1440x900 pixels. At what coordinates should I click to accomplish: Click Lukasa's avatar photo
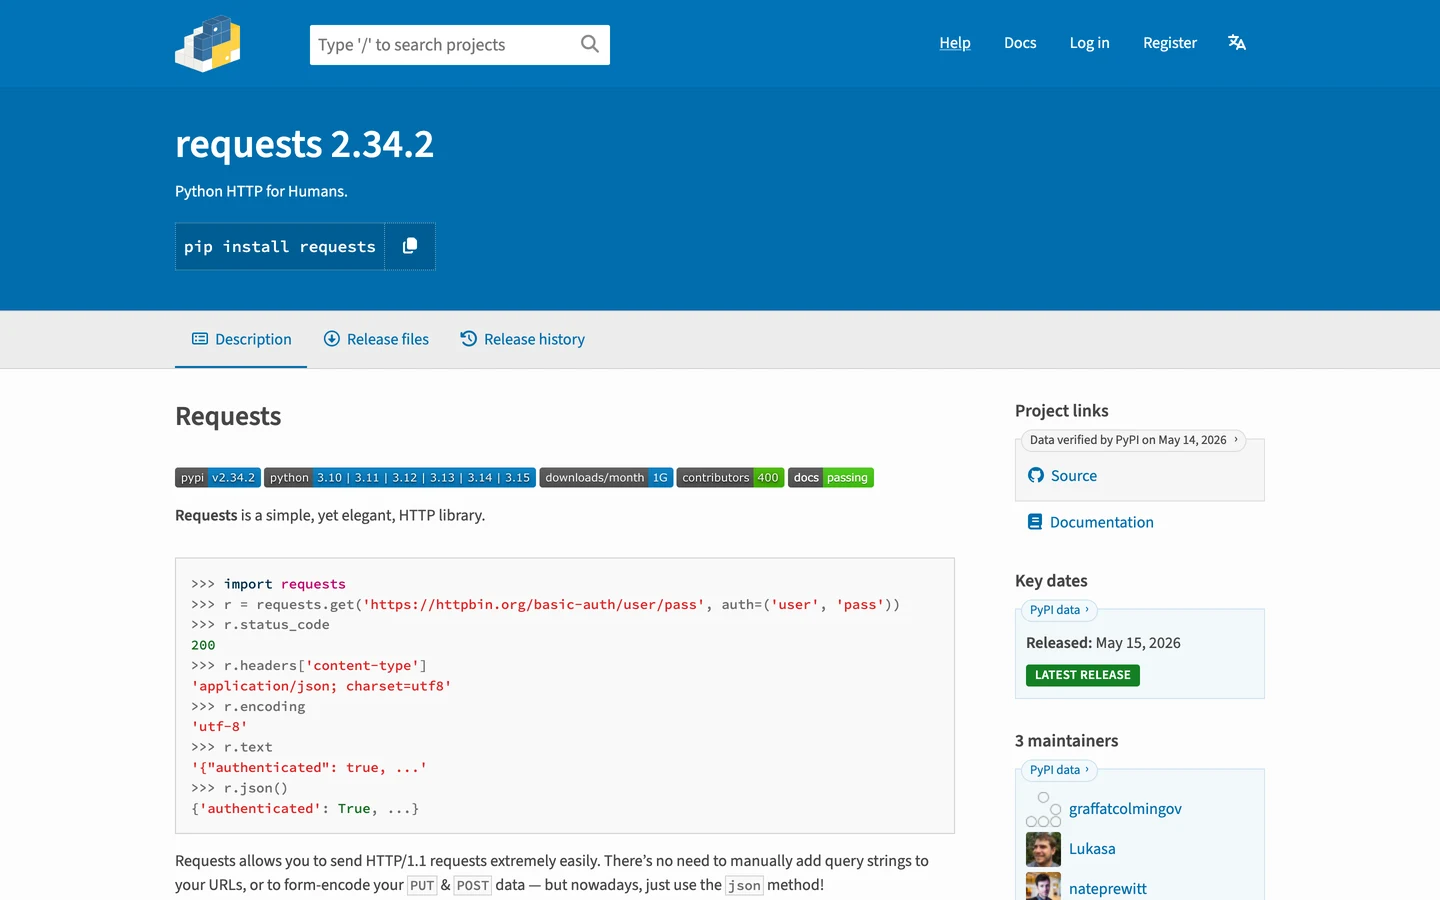(1043, 849)
